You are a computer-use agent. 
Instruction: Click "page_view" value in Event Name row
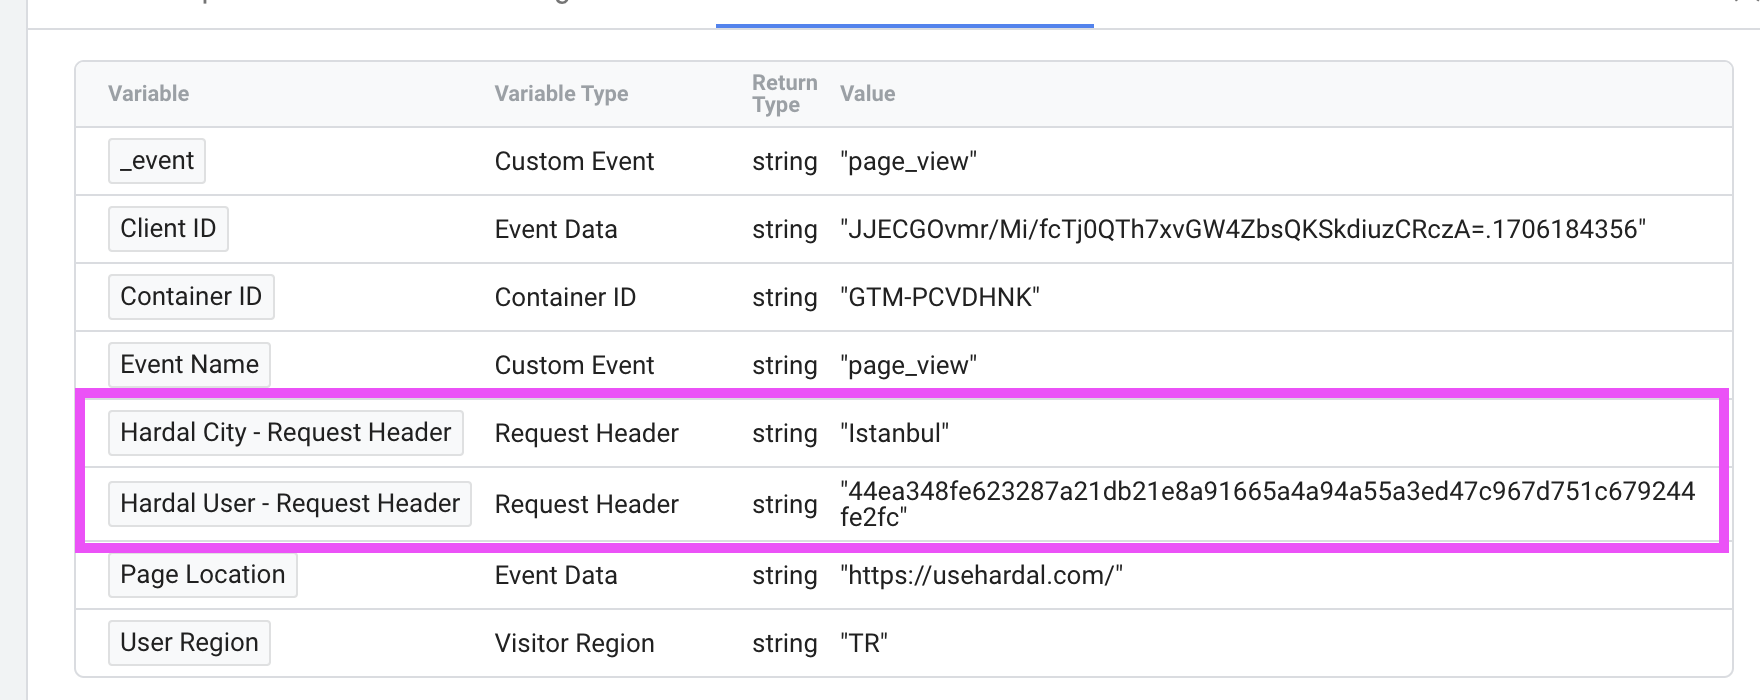(908, 365)
